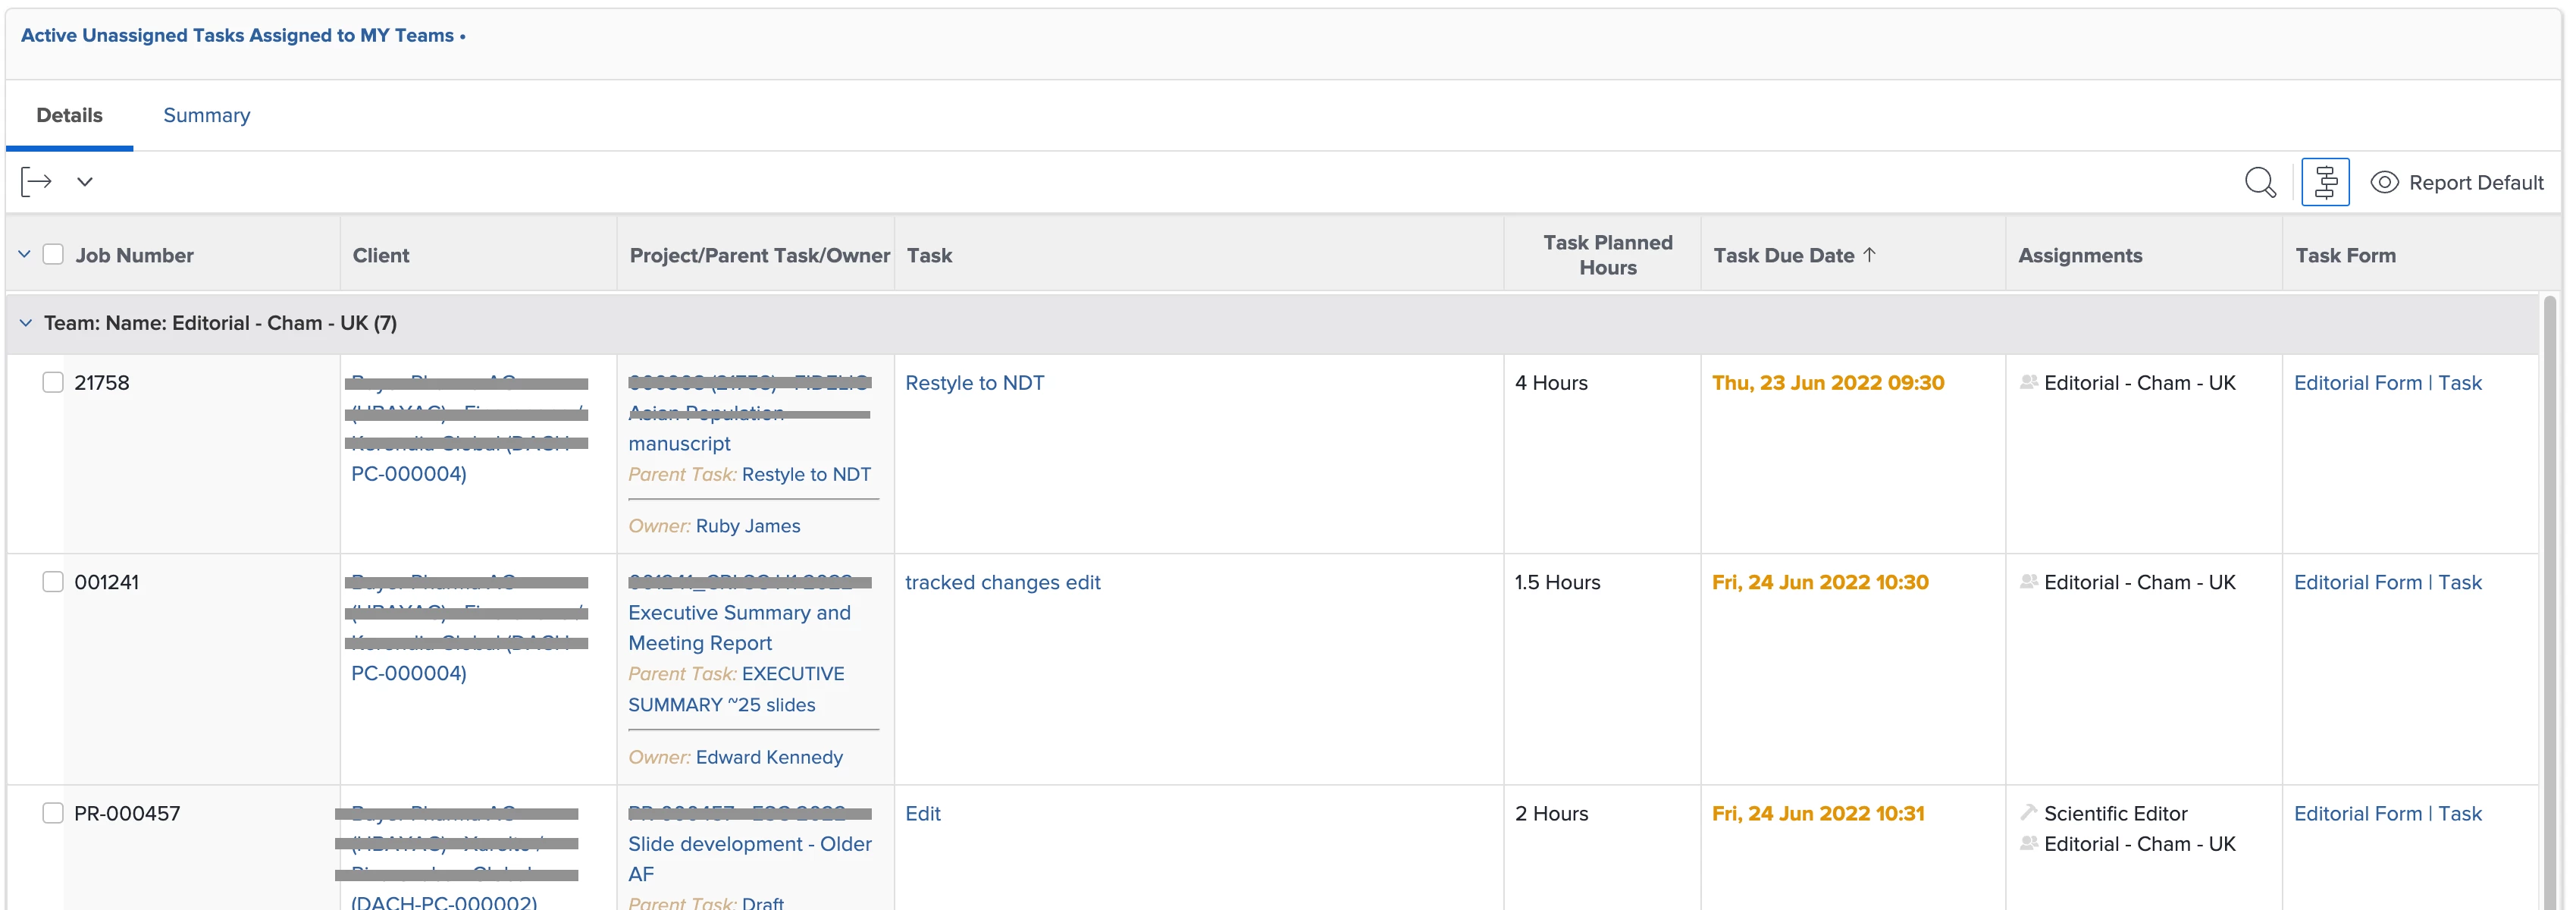Click team icon in job 001241 assignments
This screenshot has height=910, width=2576.
2028,582
